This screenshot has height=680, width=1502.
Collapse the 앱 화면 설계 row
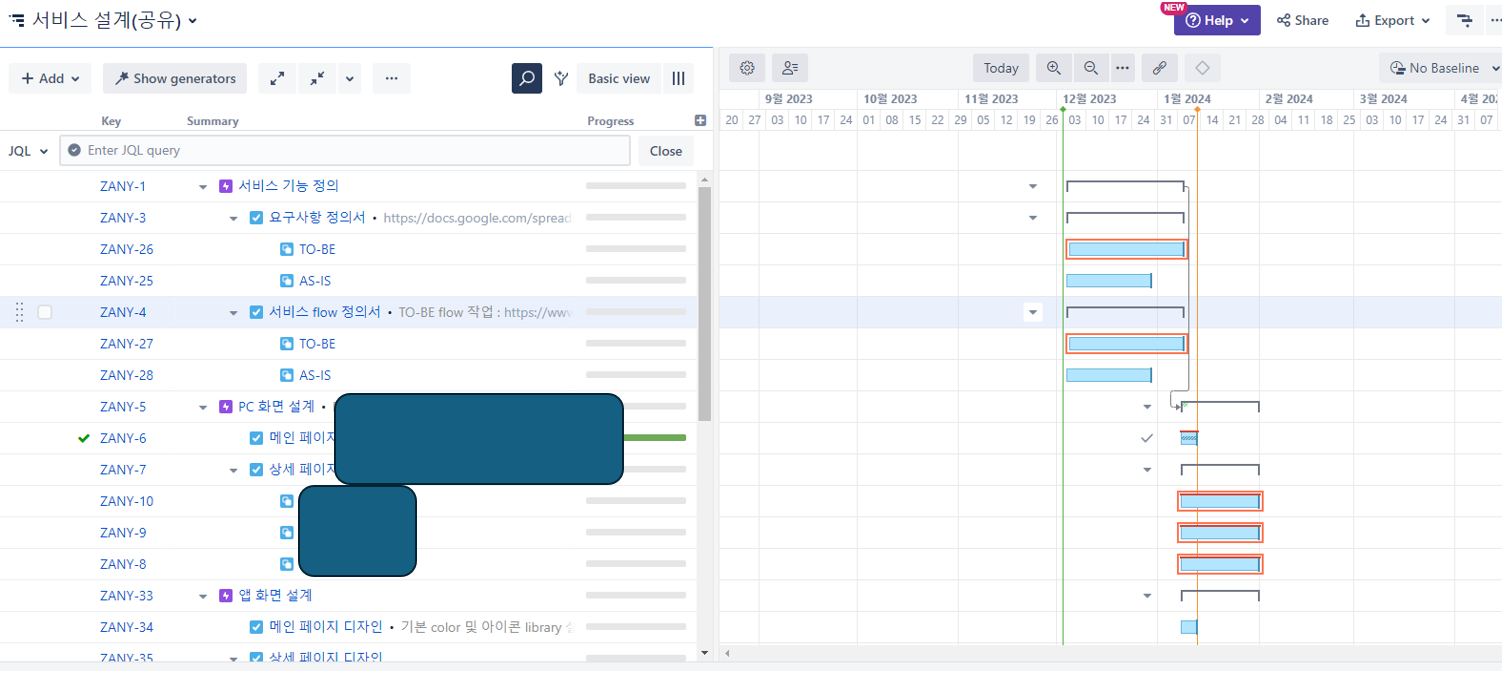(x=203, y=596)
